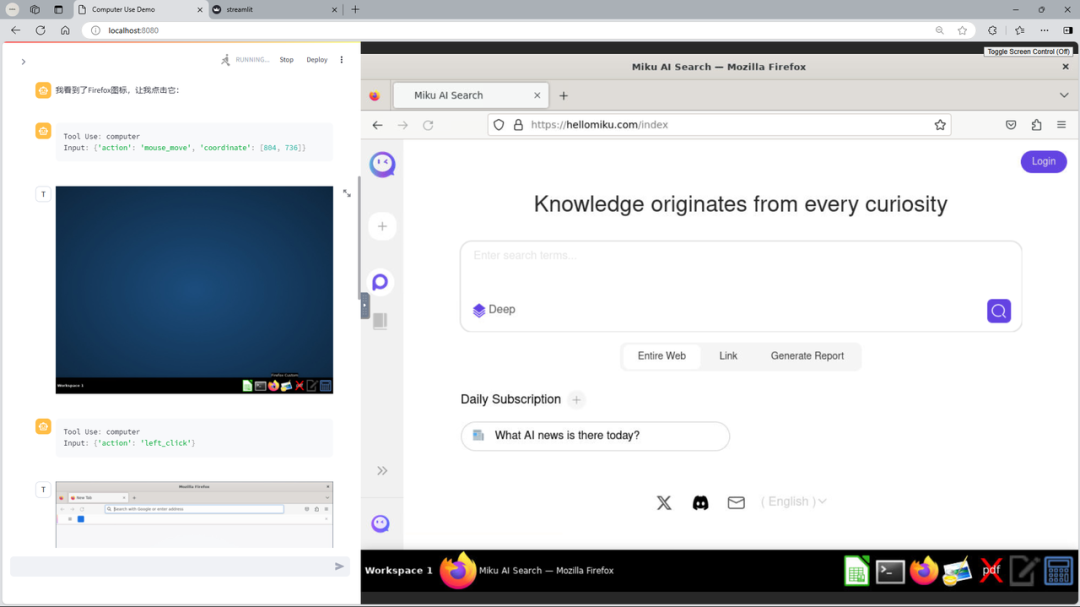Image resolution: width=1080 pixels, height=607 pixels.
Task: Click the purple search button icon
Action: [998, 311]
